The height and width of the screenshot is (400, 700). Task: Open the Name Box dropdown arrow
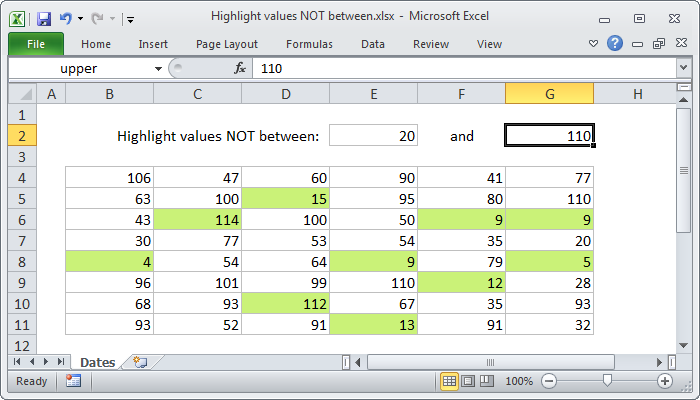[x=158, y=68]
